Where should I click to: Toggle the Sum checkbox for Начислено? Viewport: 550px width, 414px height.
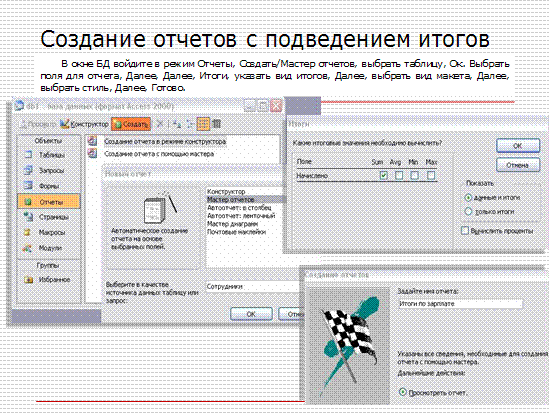[x=384, y=175]
